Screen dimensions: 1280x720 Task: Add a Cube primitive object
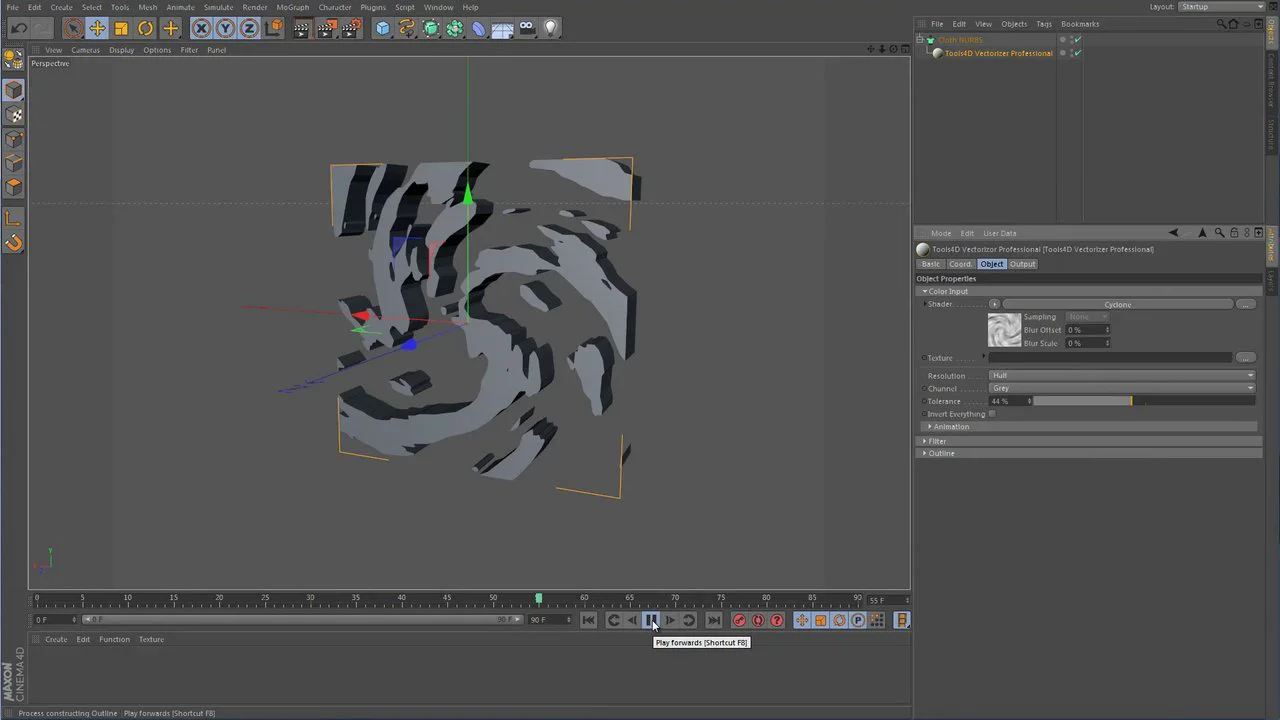(382, 29)
